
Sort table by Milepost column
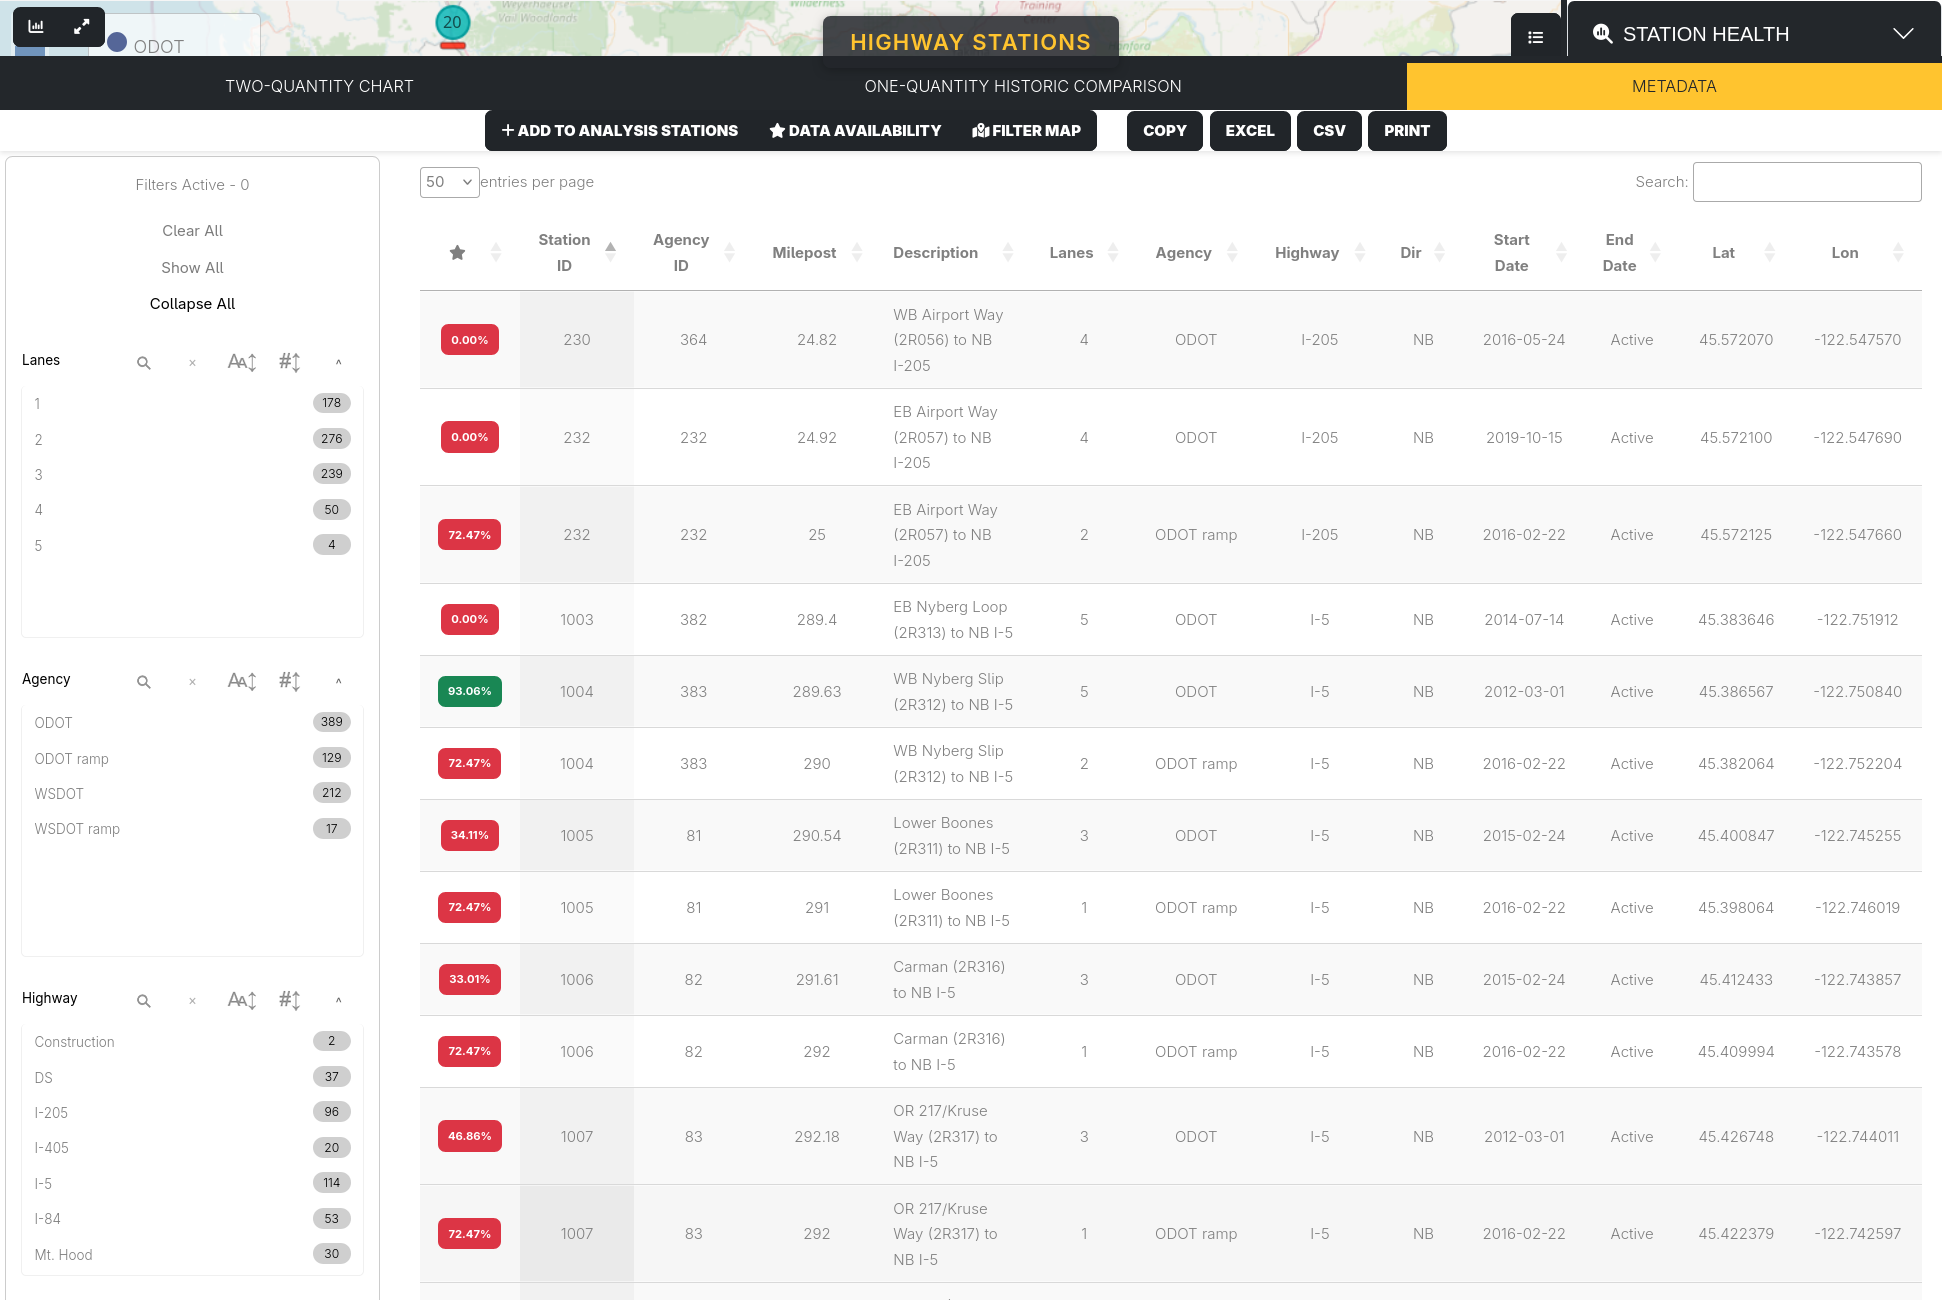coord(816,253)
